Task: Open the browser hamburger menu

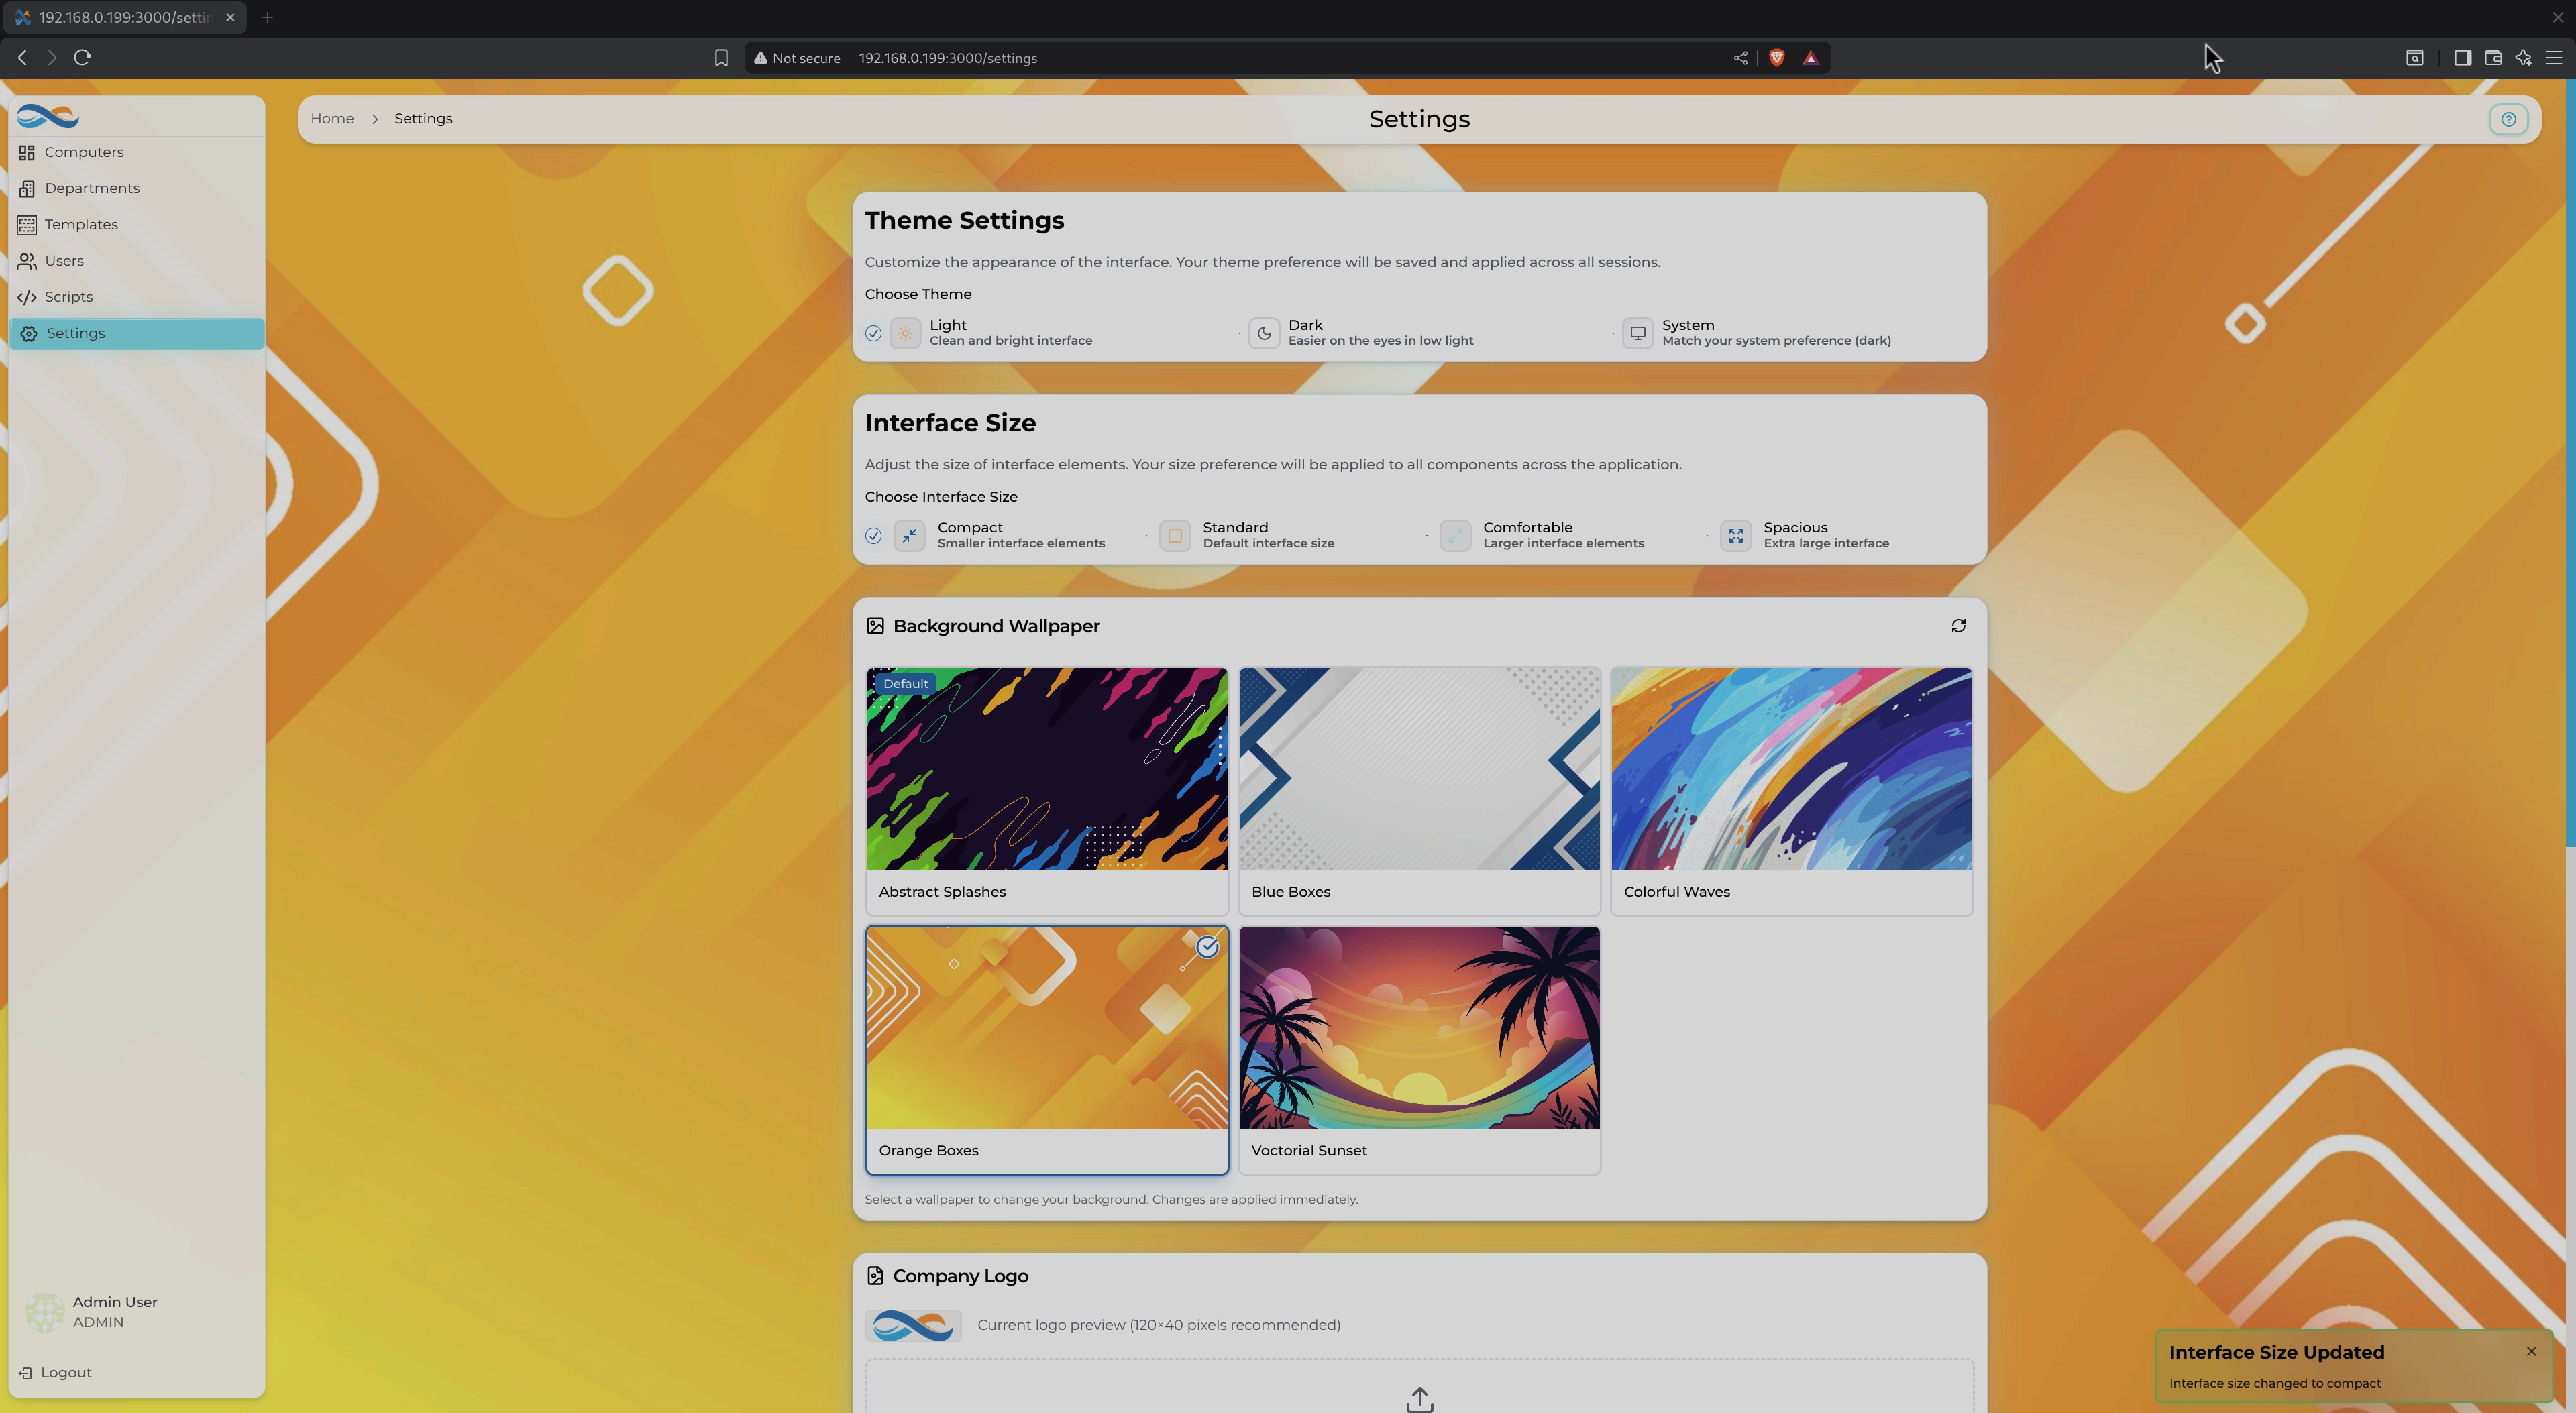Action: [2554, 57]
